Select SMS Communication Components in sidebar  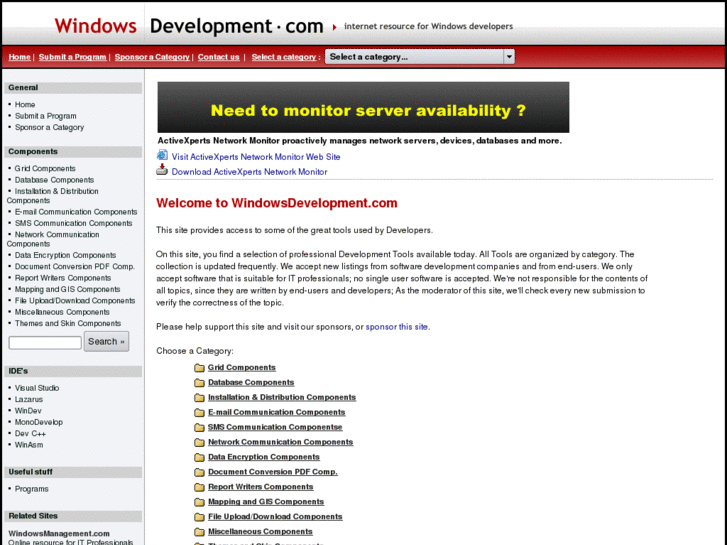pos(73,223)
